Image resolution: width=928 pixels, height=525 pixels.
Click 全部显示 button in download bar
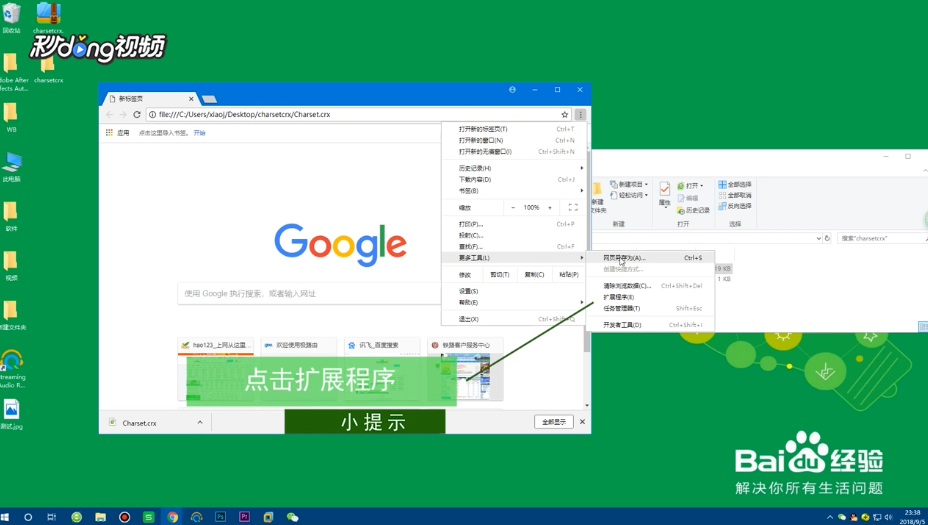pyautogui.click(x=554, y=422)
